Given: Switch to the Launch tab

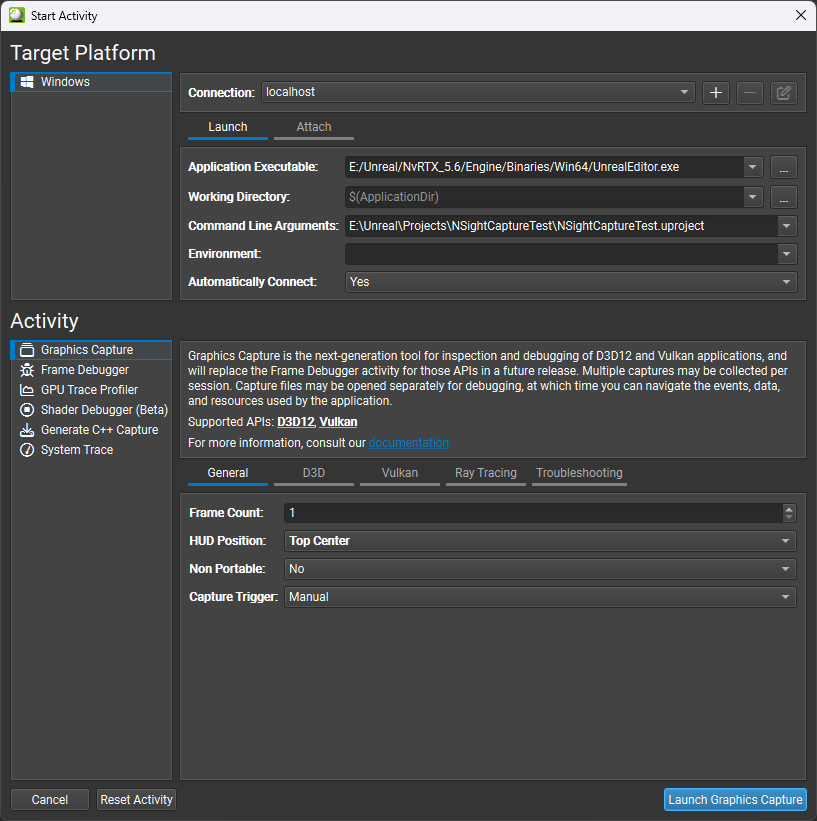Looking at the screenshot, I should 228,127.
